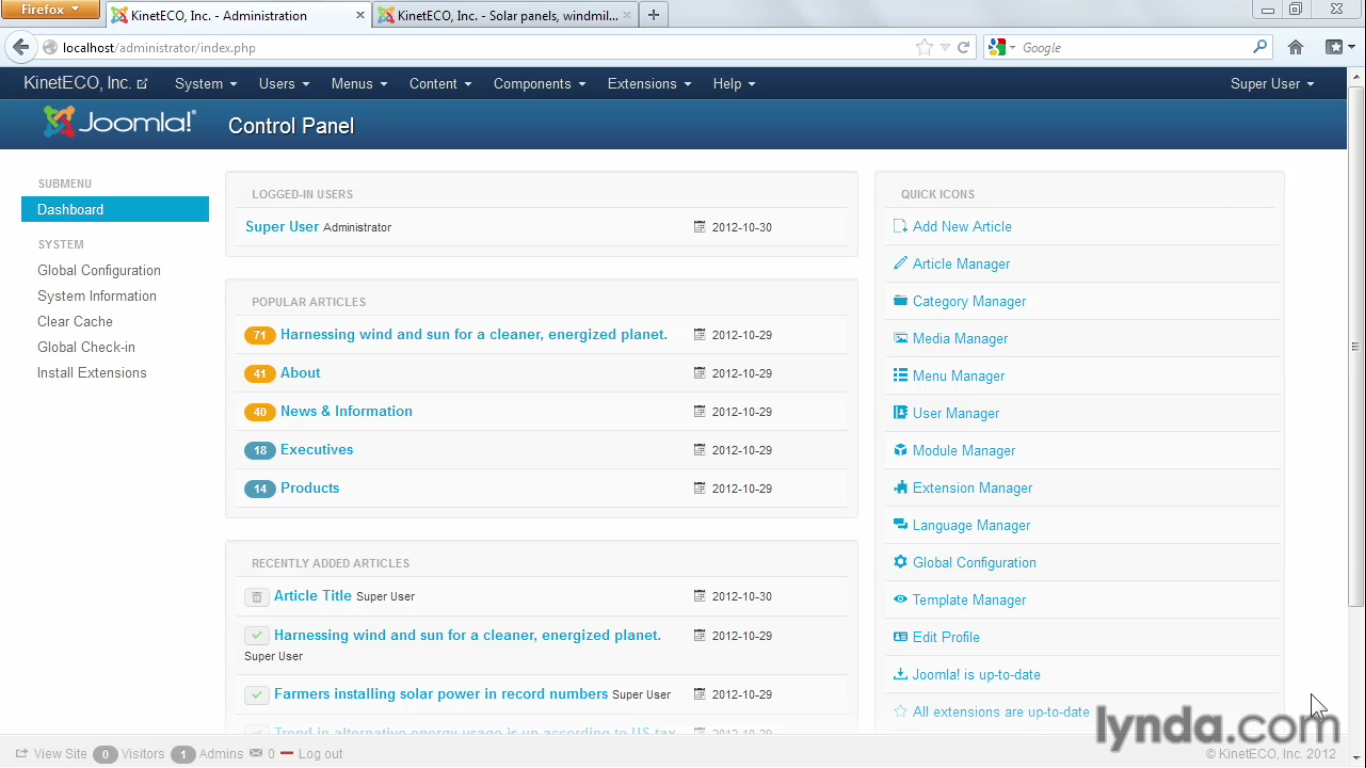1366x768 pixels.
Task: Open the popular article About
Action: pyautogui.click(x=300, y=373)
